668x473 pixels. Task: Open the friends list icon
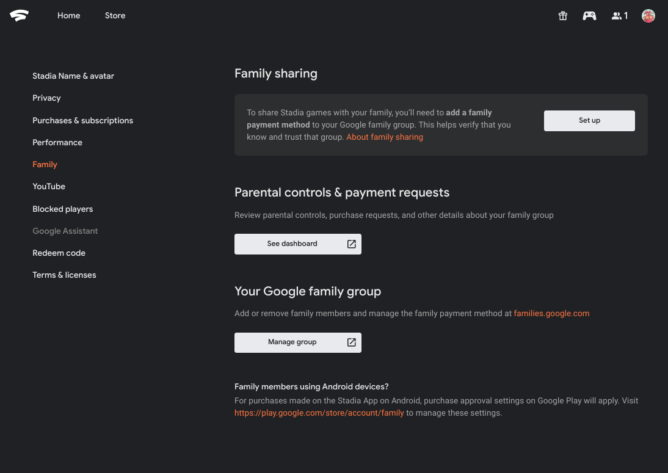[x=619, y=16]
